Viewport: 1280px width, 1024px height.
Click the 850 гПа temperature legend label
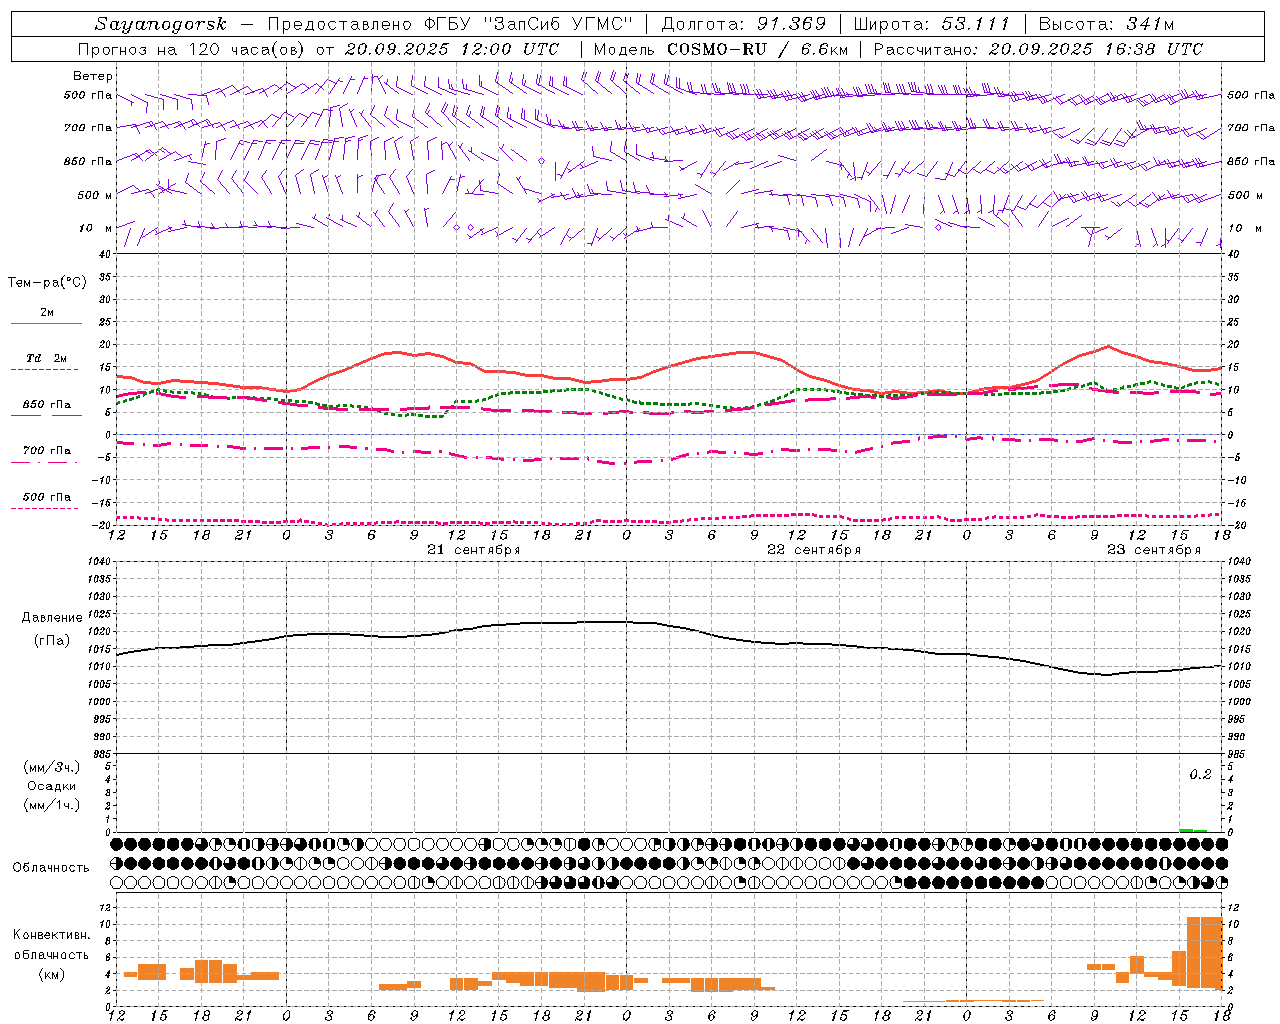47,405
